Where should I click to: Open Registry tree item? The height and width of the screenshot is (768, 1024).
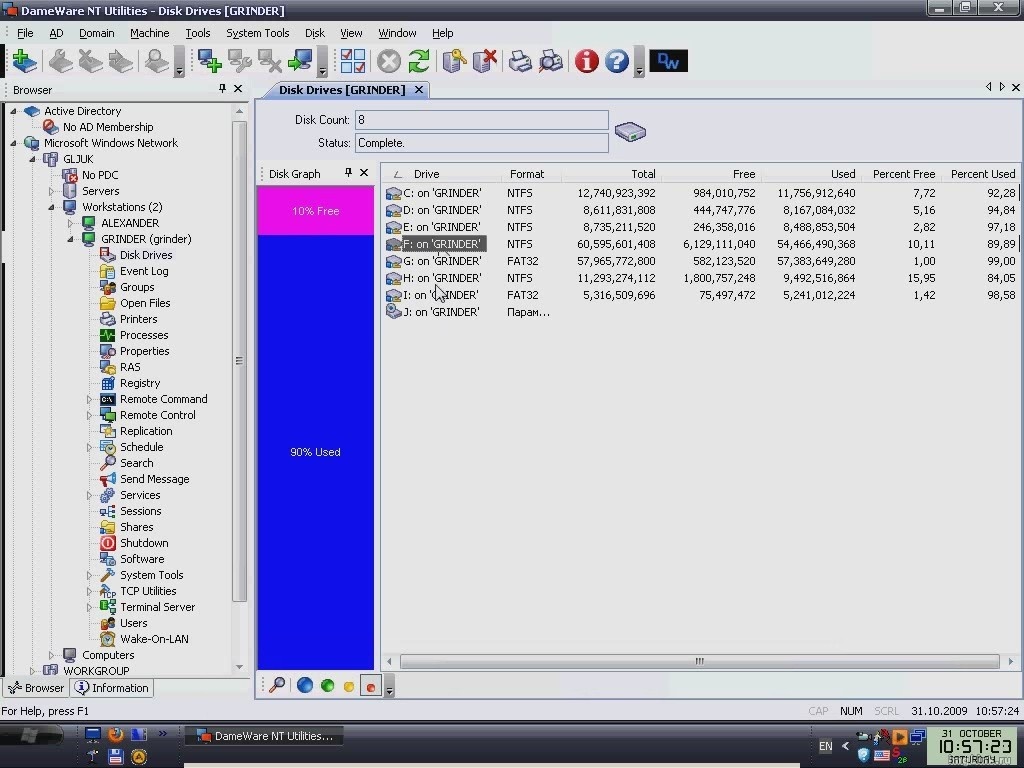coord(140,383)
